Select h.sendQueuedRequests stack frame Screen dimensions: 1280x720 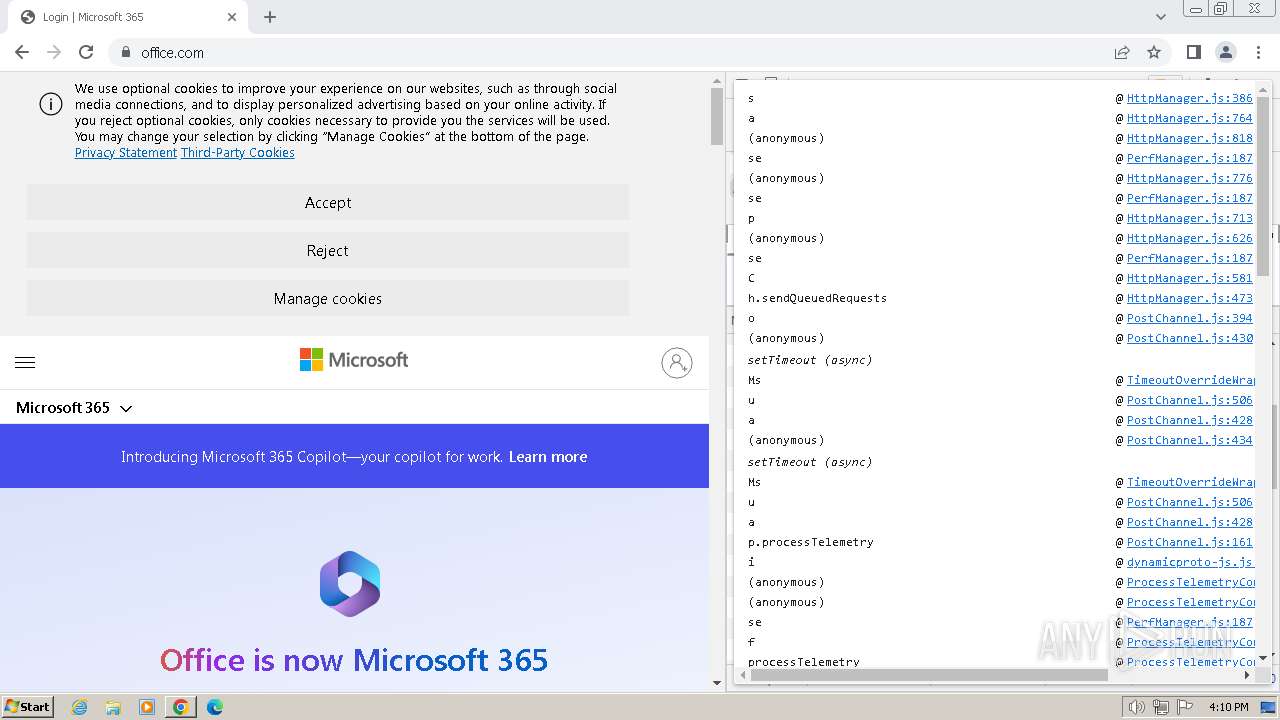[817, 298]
